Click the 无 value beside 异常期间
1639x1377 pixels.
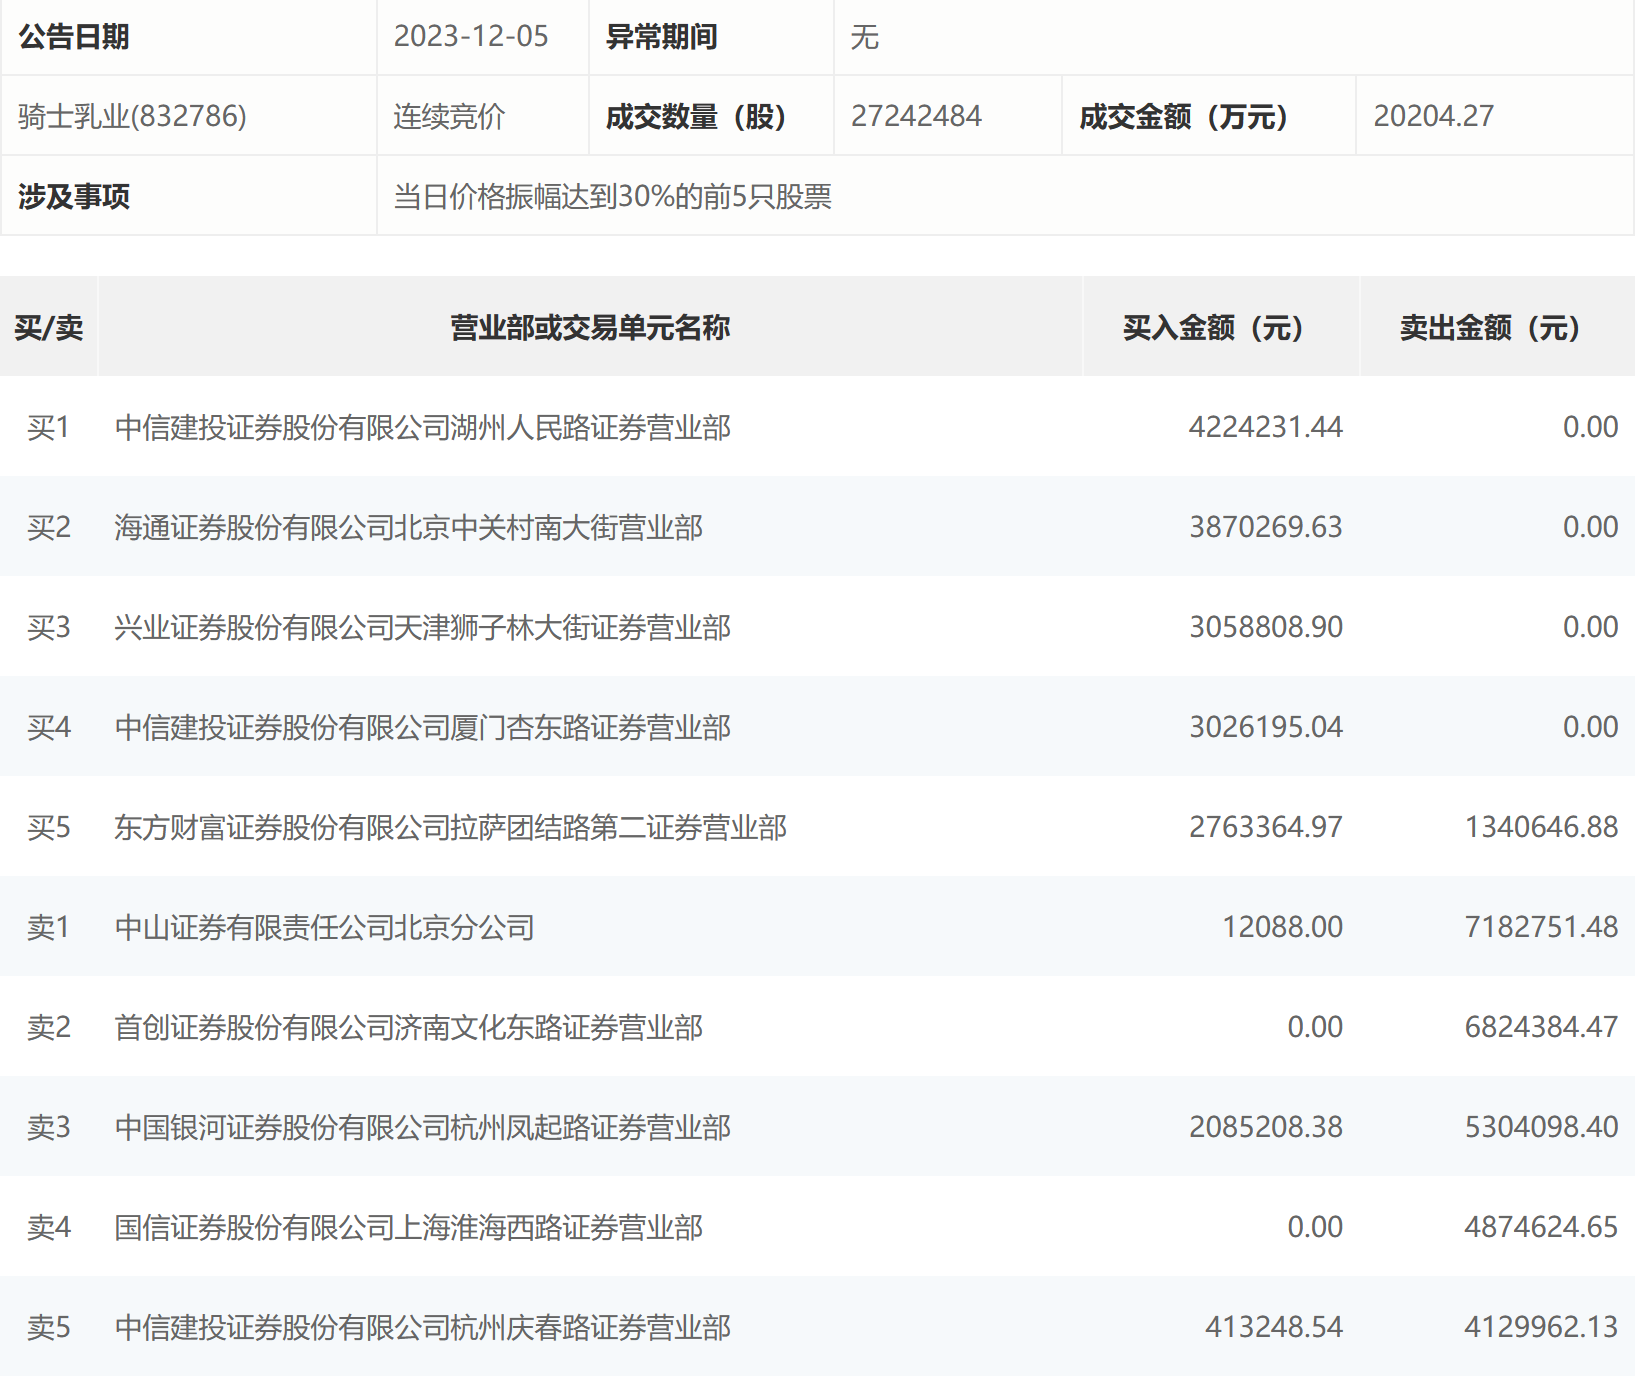[865, 37]
